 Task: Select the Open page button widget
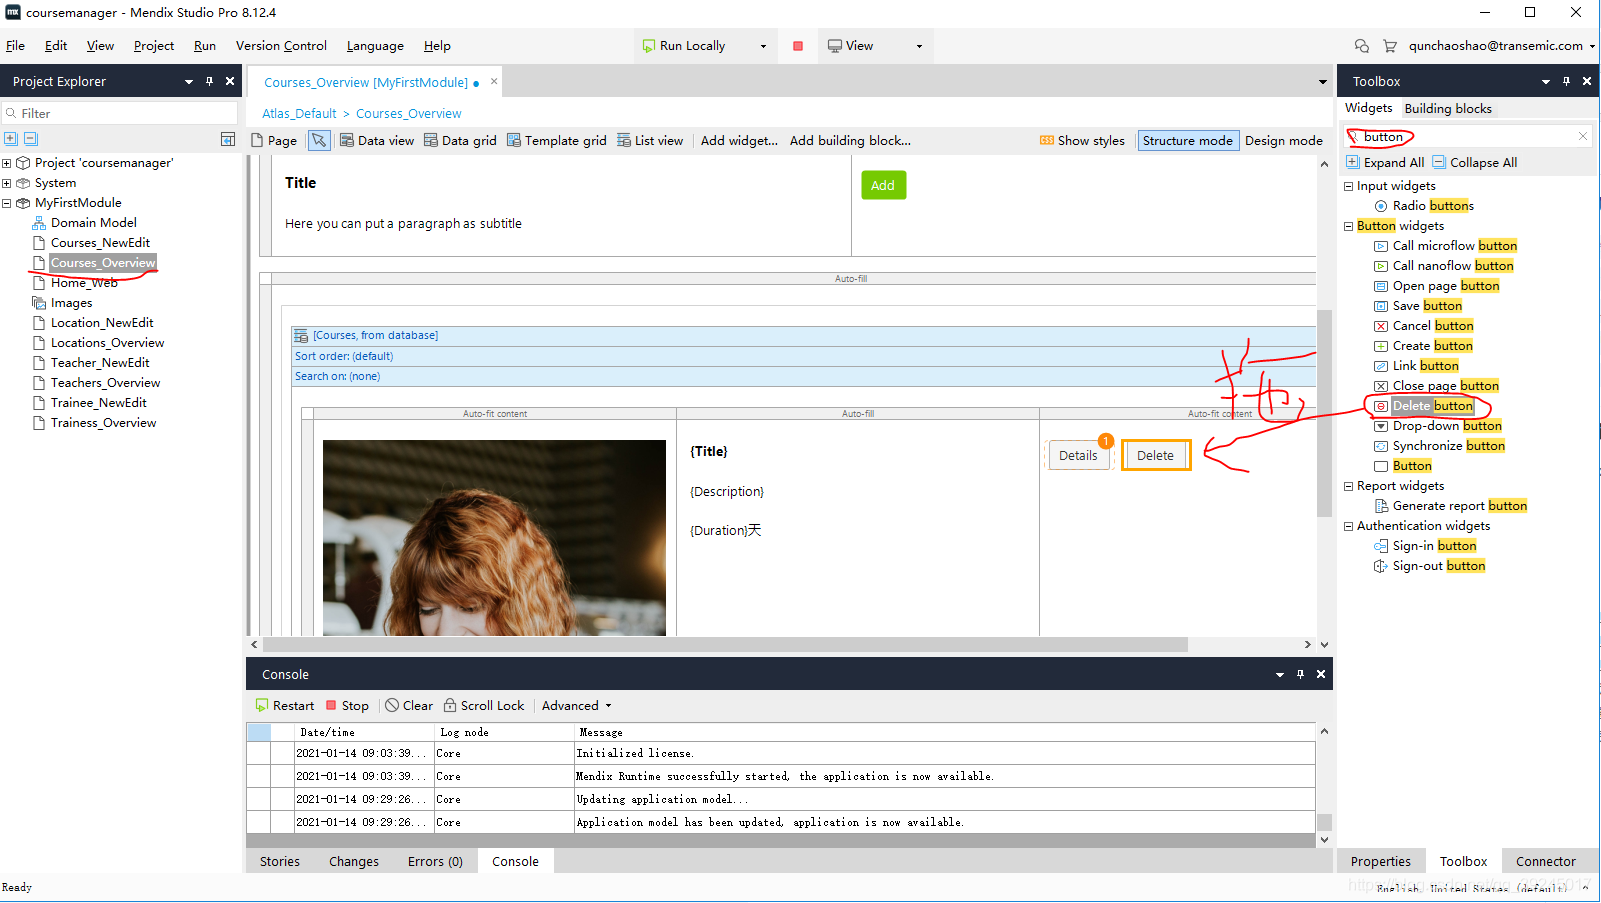coord(1437,286)
